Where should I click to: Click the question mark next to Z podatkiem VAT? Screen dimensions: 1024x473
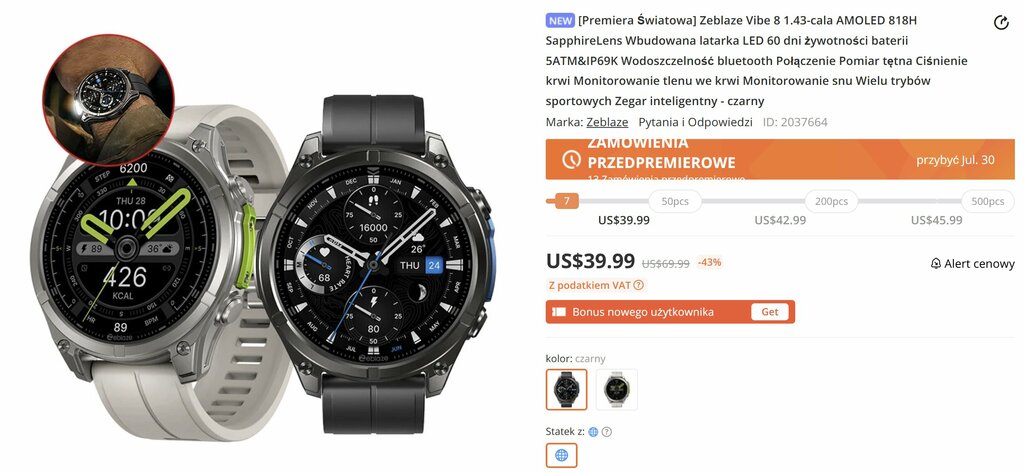pyautogui.click(x=638, y=285)
